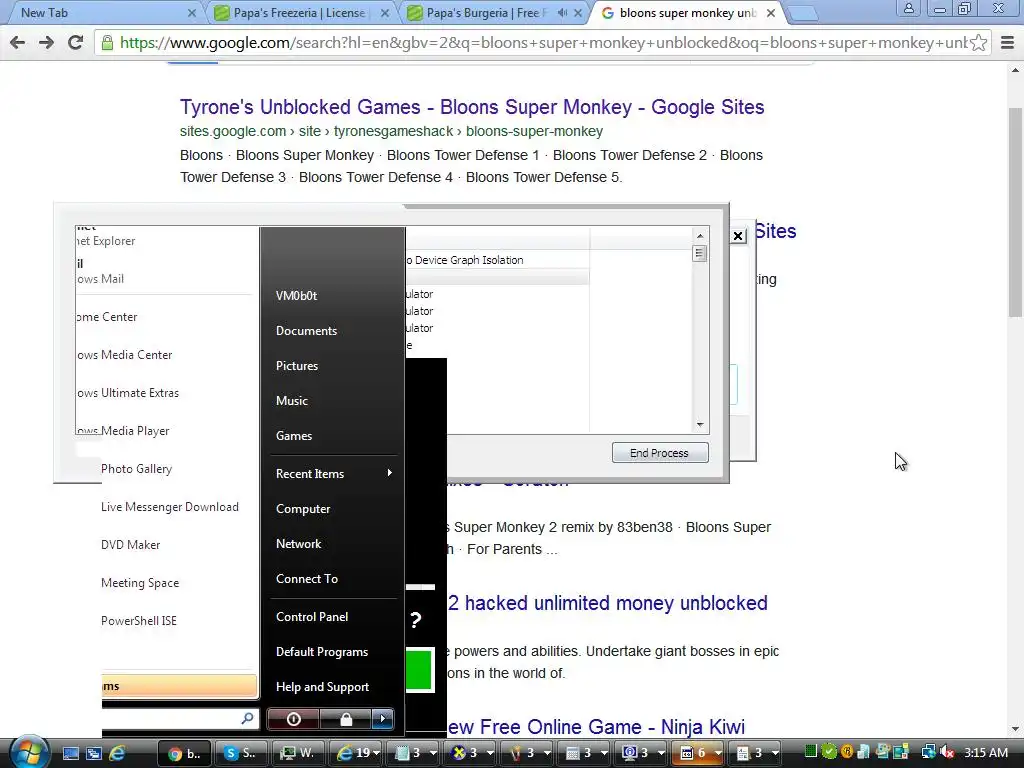Screen dimensions: 1024x768
Task: Click the process list scrollbar down arrow
Action: click(700, 424)
